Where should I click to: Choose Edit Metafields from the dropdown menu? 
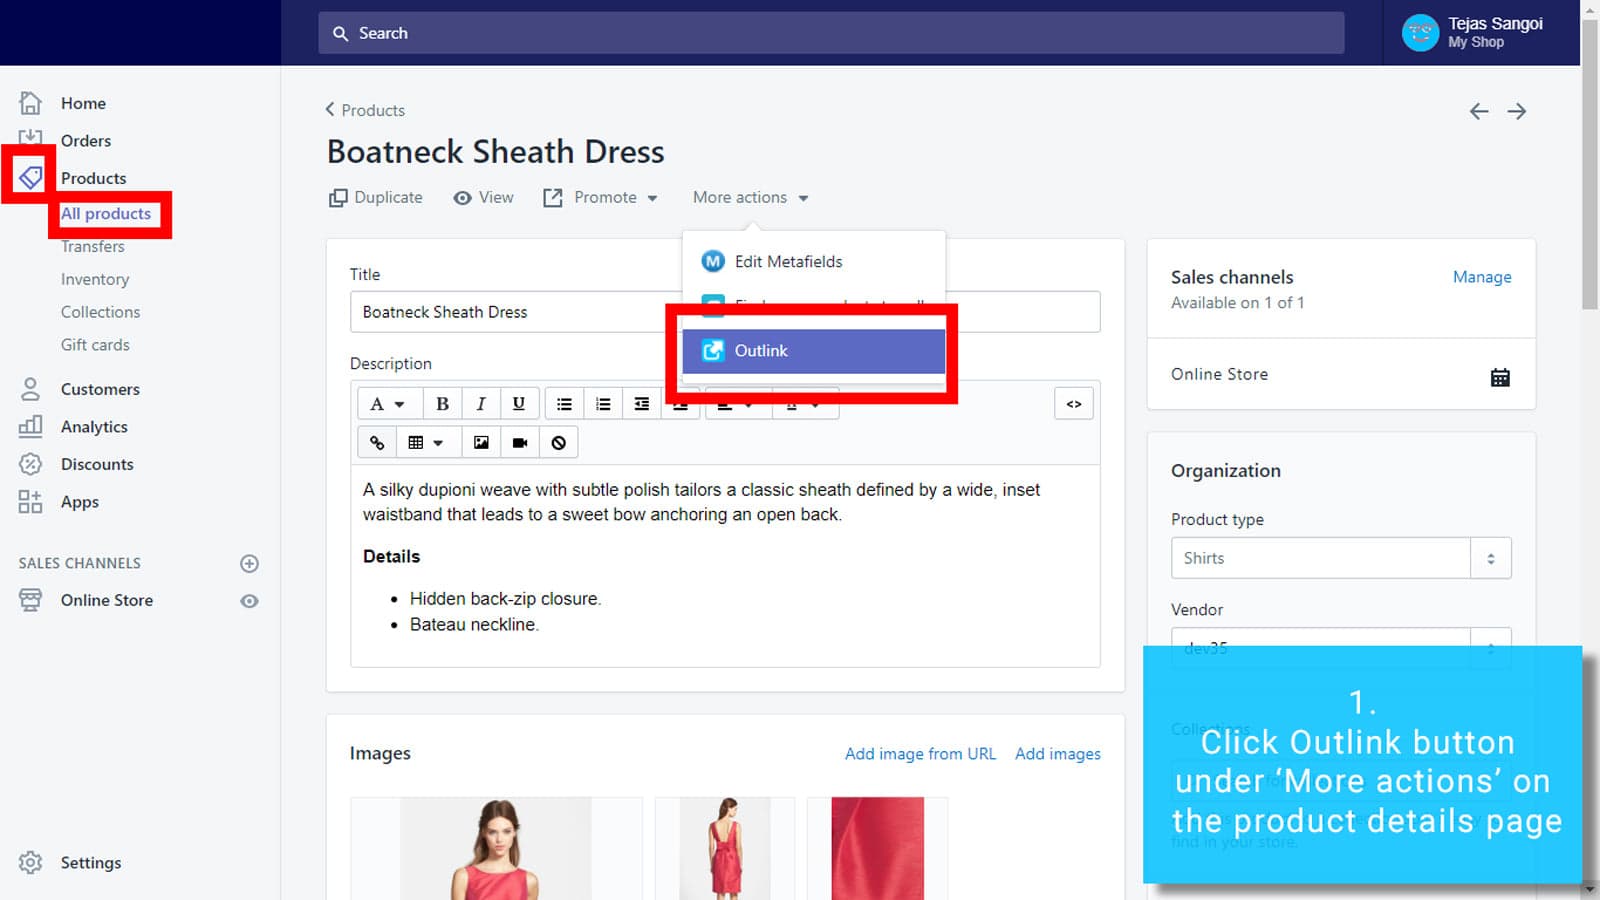click(x=788, y=261)
